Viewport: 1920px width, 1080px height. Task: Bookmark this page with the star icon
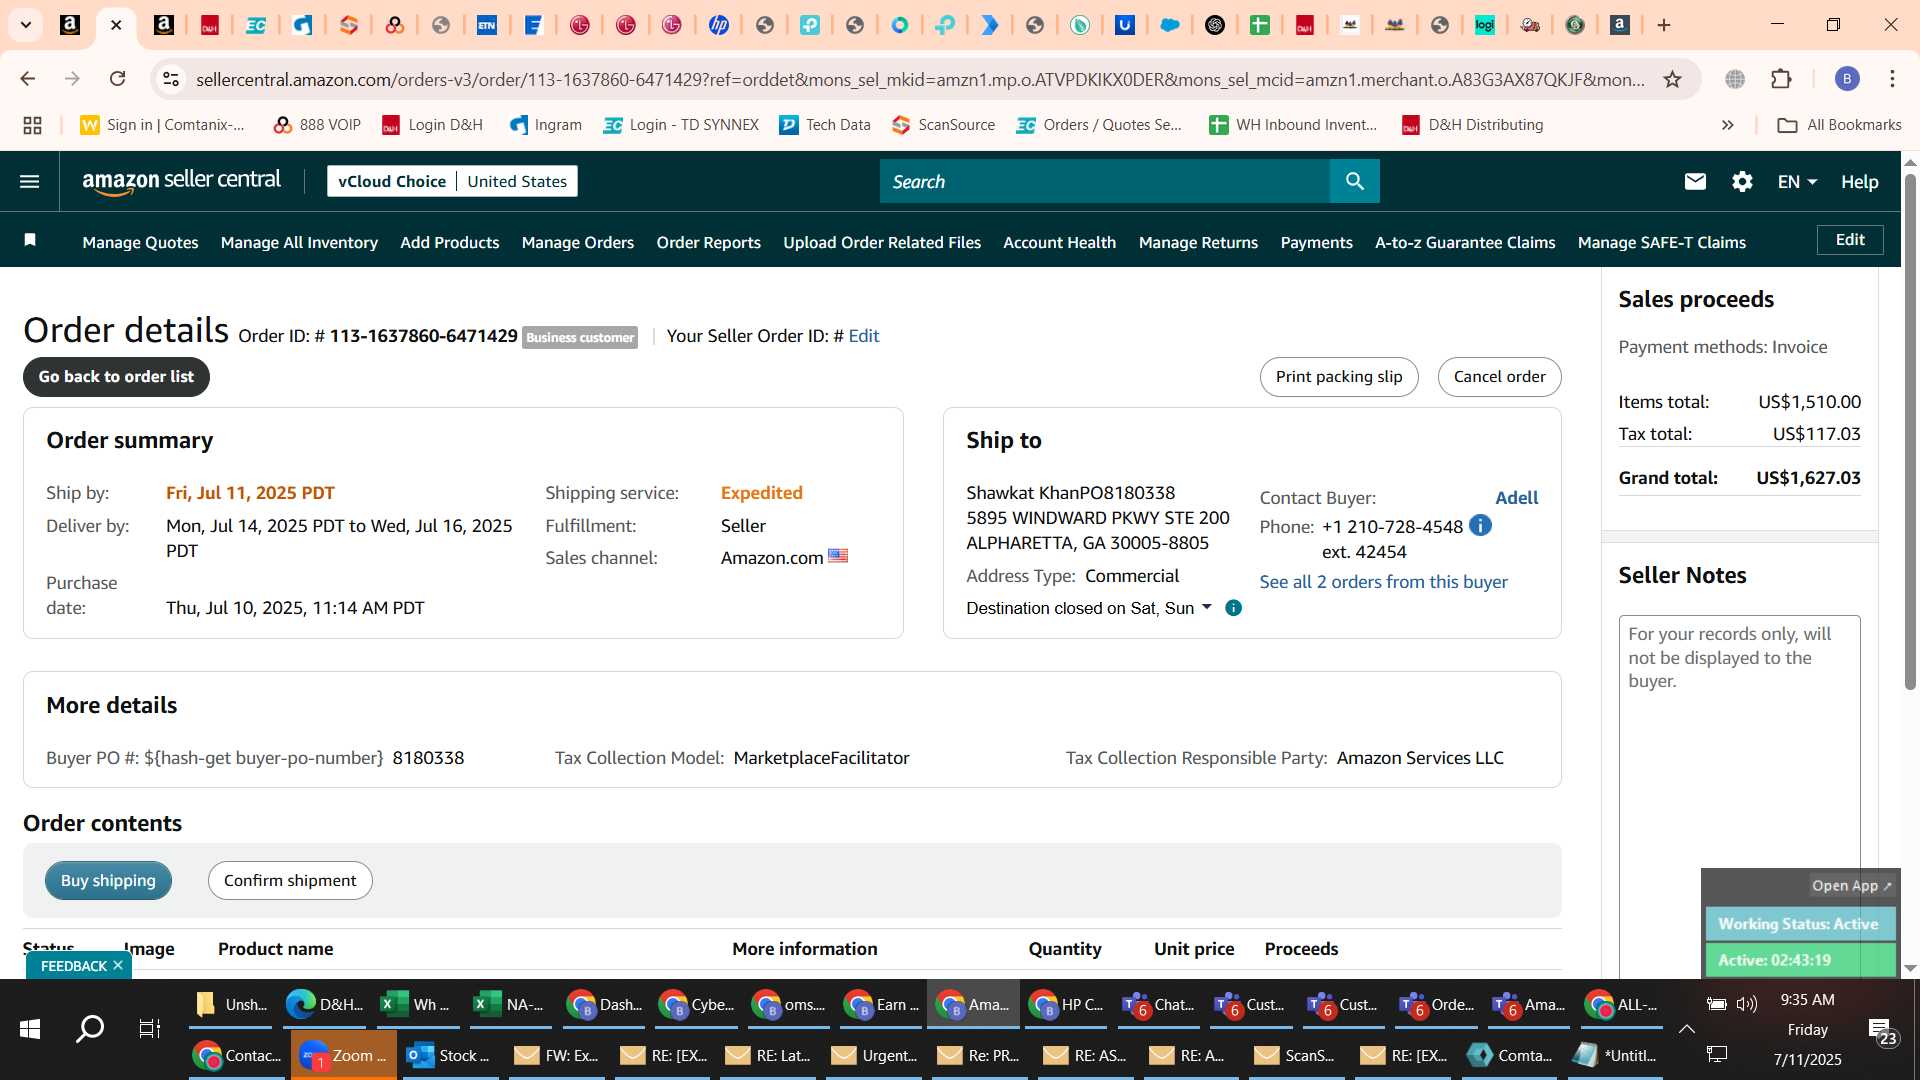tap(1672, 79)
